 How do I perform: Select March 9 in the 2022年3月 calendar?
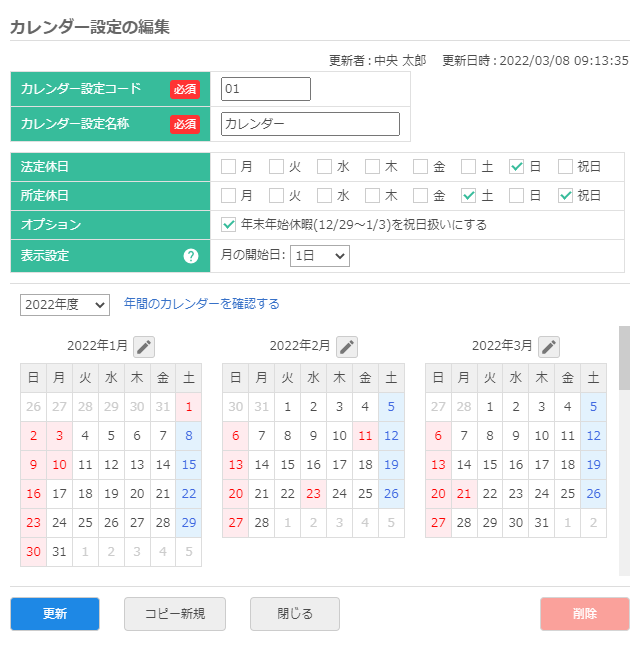coord(516,436)
